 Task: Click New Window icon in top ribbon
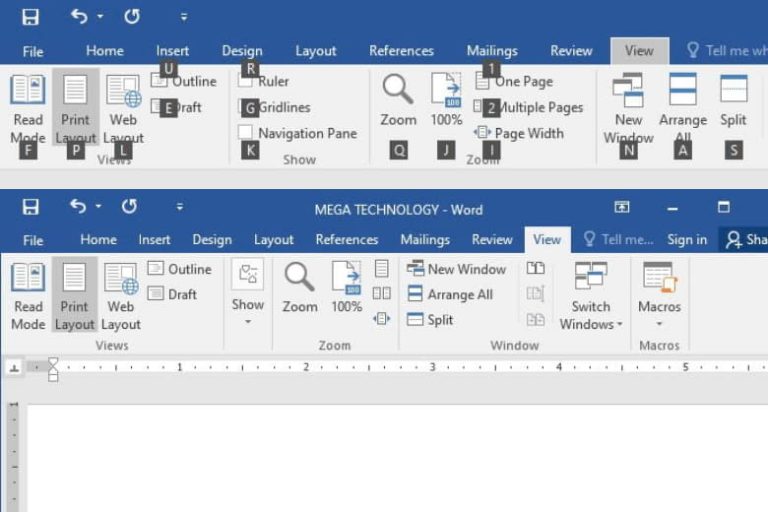click(628, 91)
